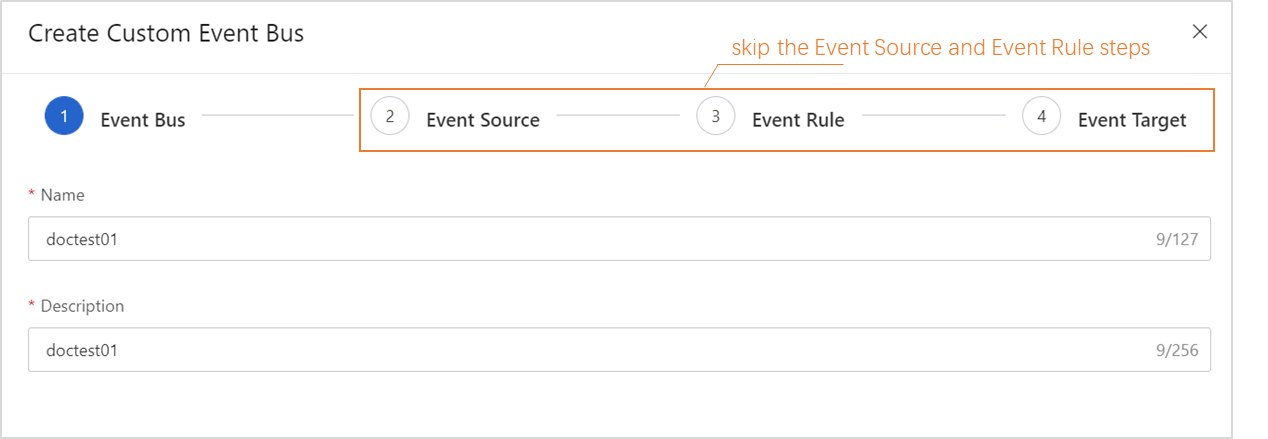The height and width of the screenshot is (439, 1268).
Task: Click the required Description field label
Action: pos(82,306)
